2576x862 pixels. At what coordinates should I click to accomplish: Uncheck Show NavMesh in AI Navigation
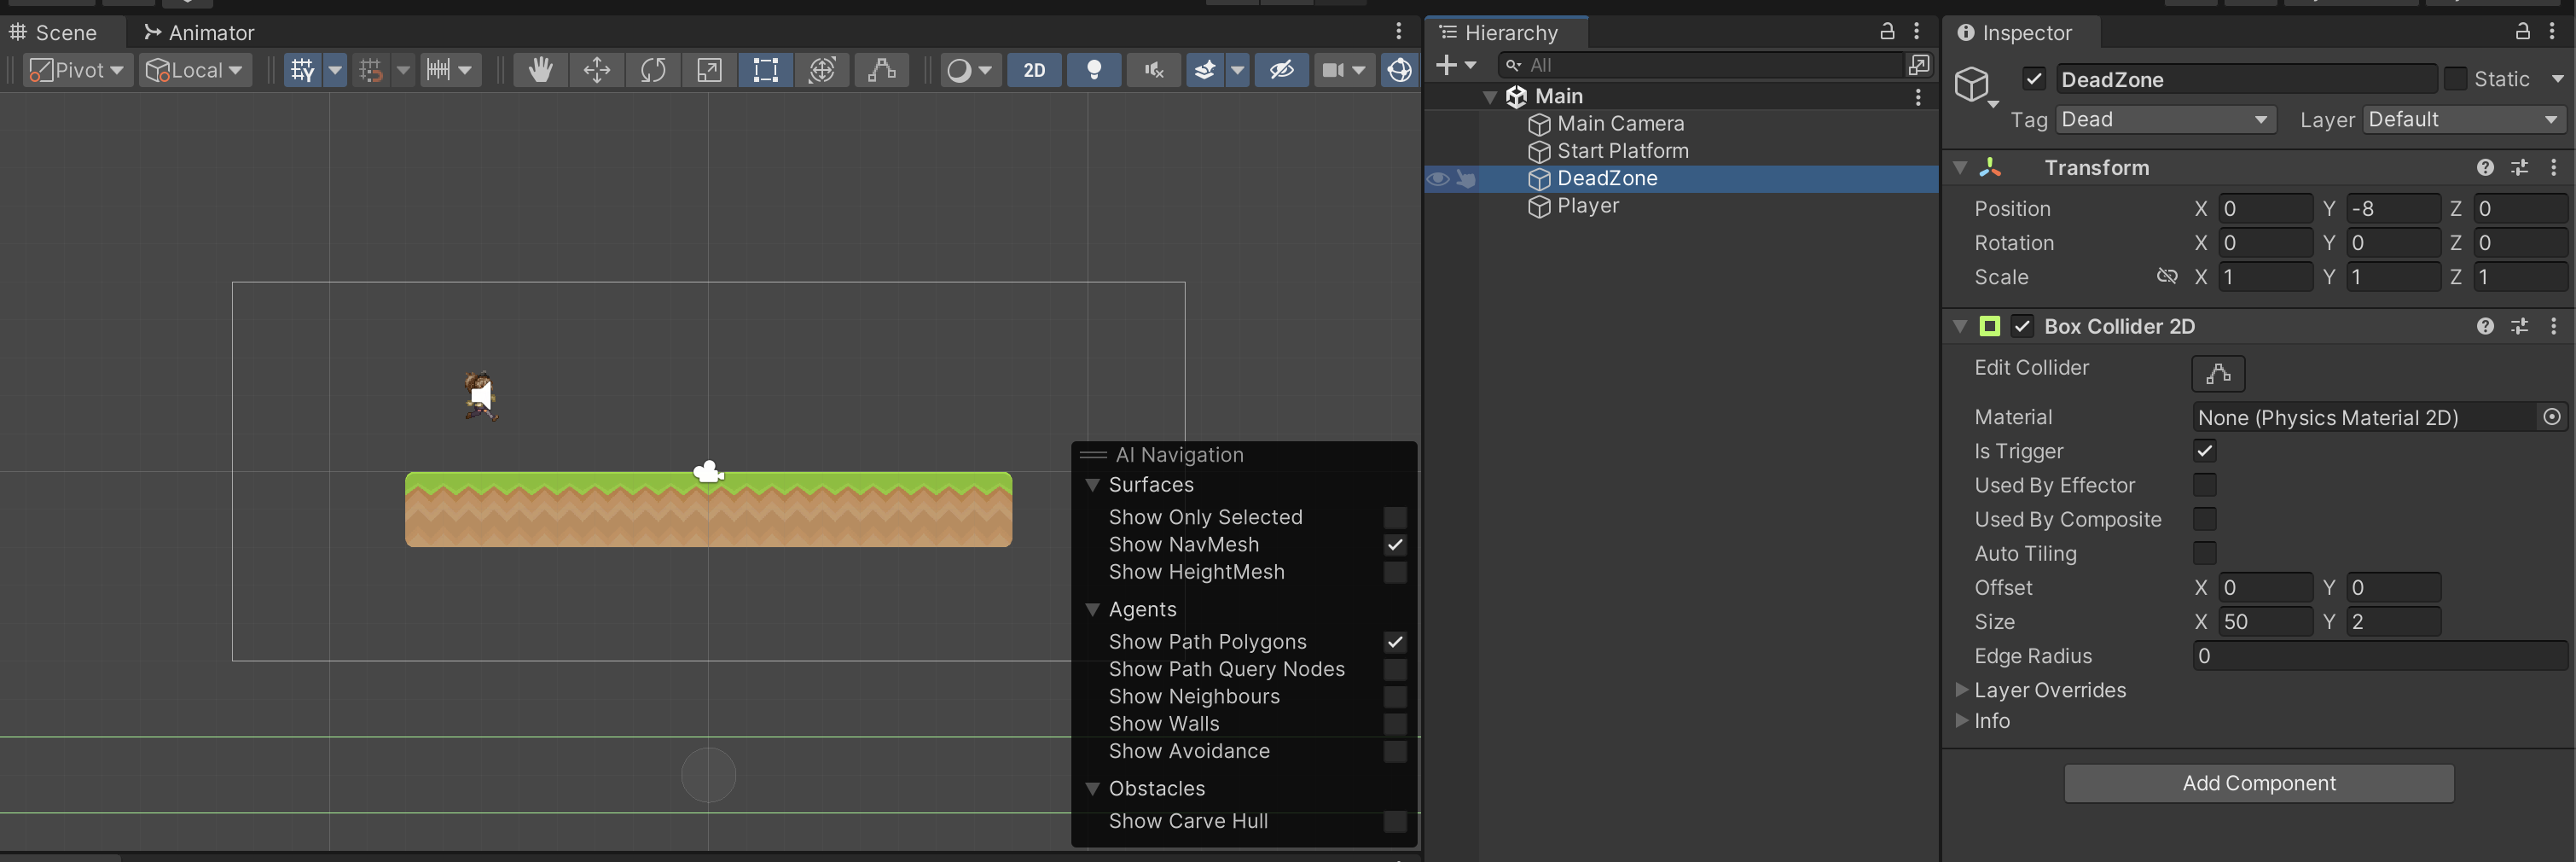[x=1395, y=545]
